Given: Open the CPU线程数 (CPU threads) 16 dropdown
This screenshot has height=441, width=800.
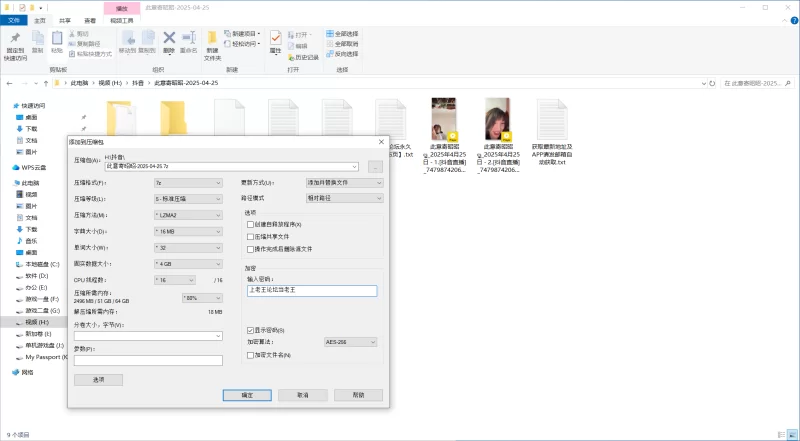Looking at the screenshot, I should tap(174, 280).
